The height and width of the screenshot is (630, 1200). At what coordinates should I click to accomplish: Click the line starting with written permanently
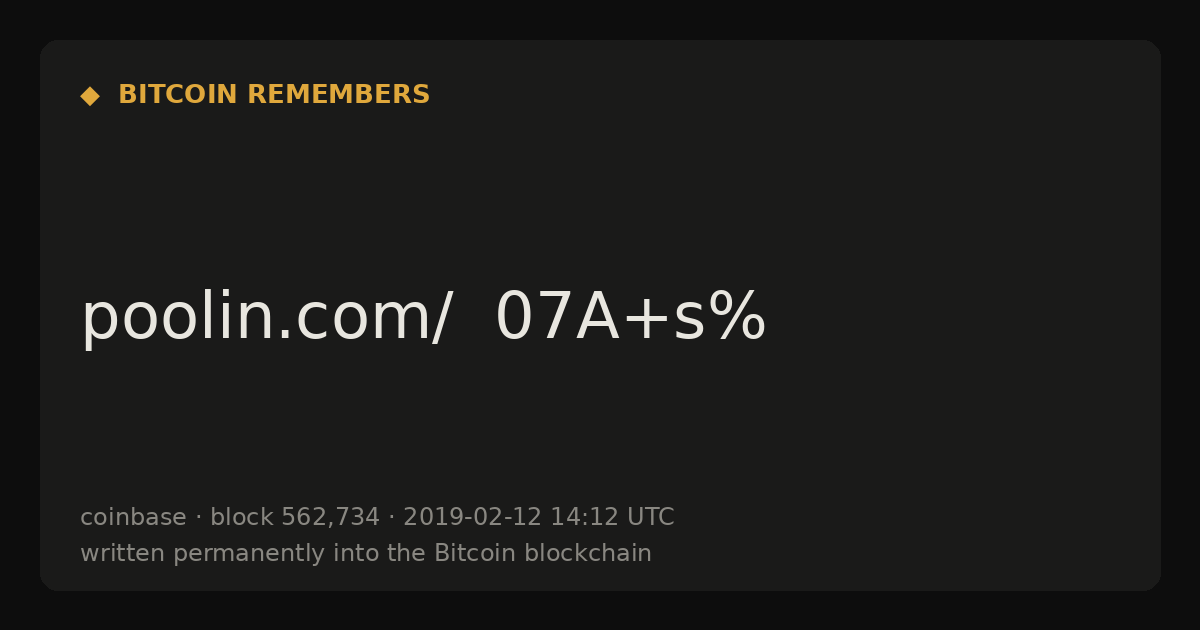(x=366, y=554)
